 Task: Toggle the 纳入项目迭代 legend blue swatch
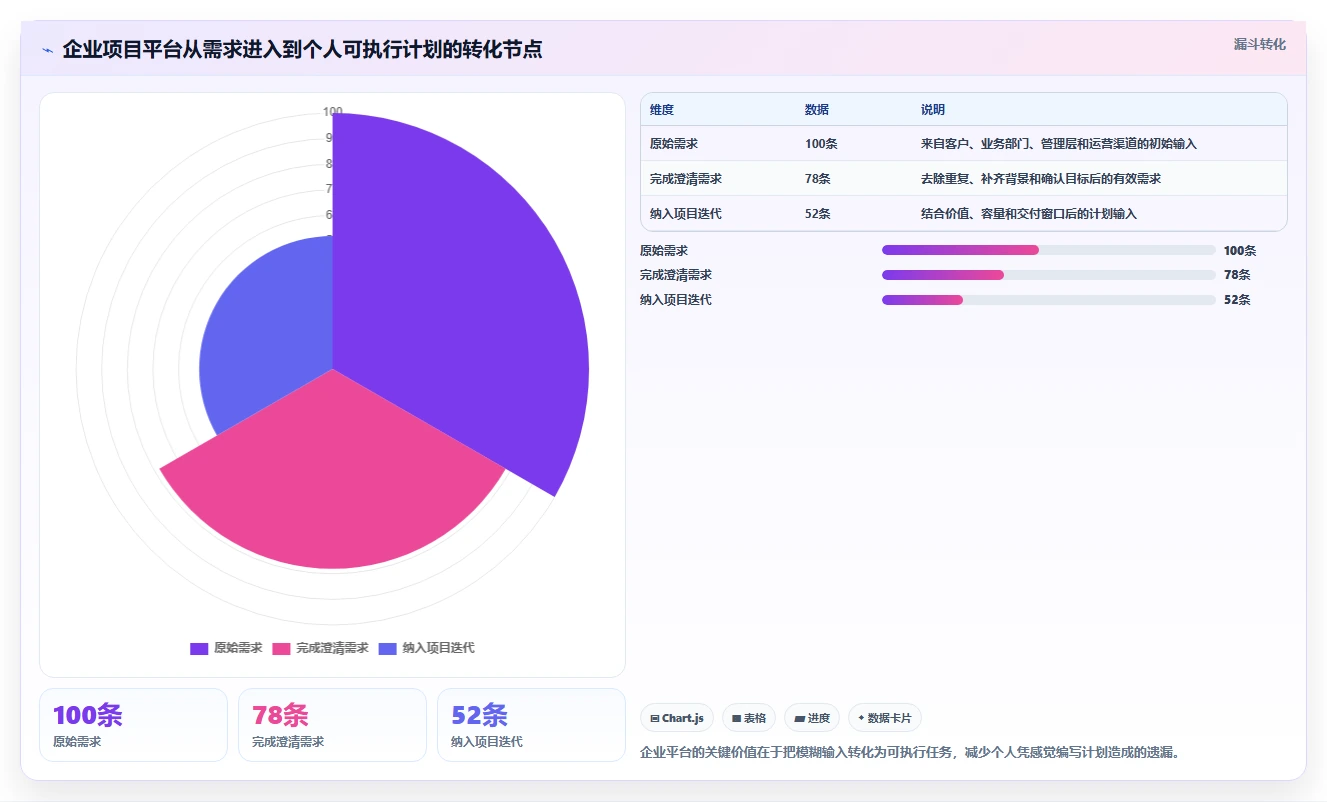pos(388,648)
